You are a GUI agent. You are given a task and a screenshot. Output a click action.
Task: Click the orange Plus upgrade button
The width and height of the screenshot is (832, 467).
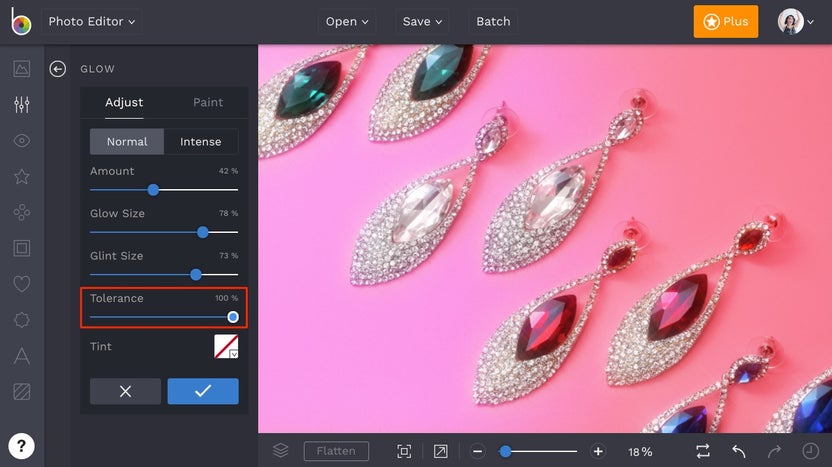tap(725, 21)
